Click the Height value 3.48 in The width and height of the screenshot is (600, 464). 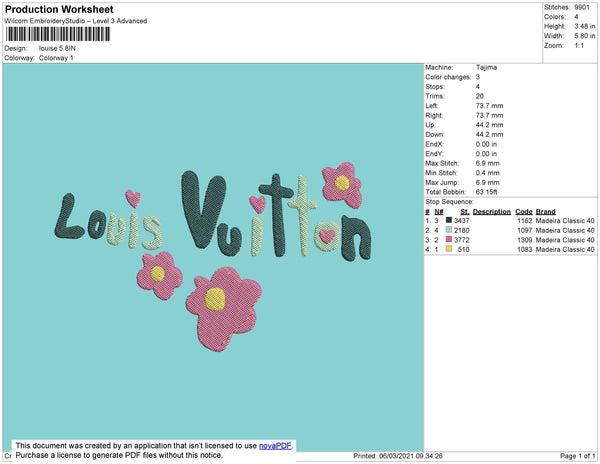(585, 26)
